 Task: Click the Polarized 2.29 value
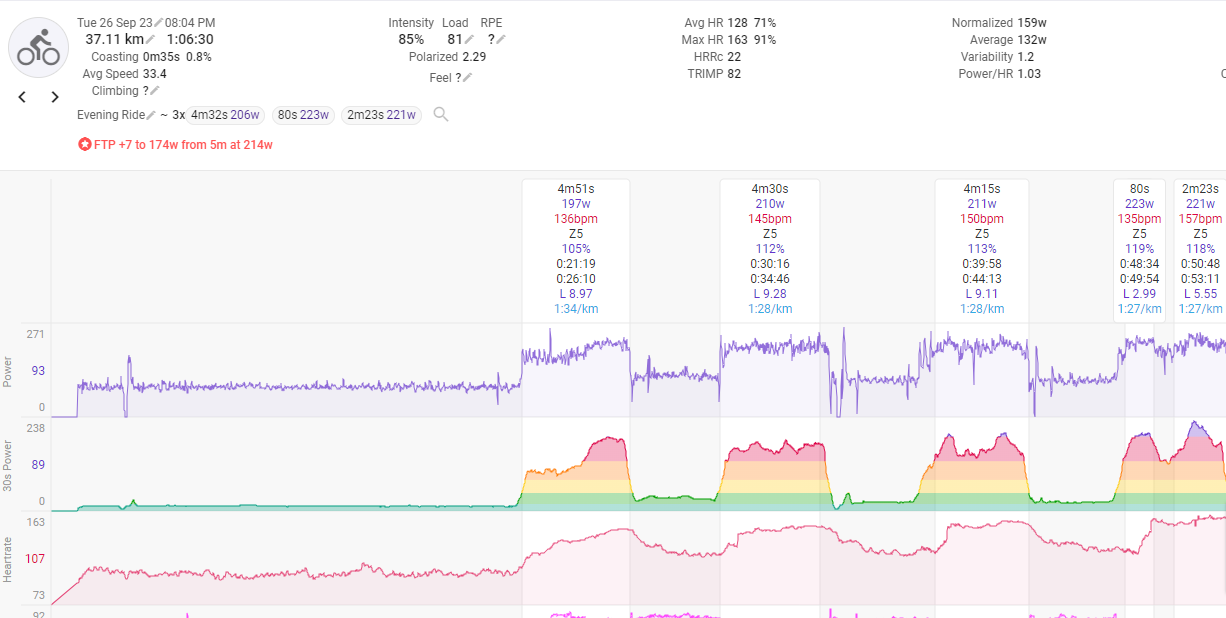[474, 57]
